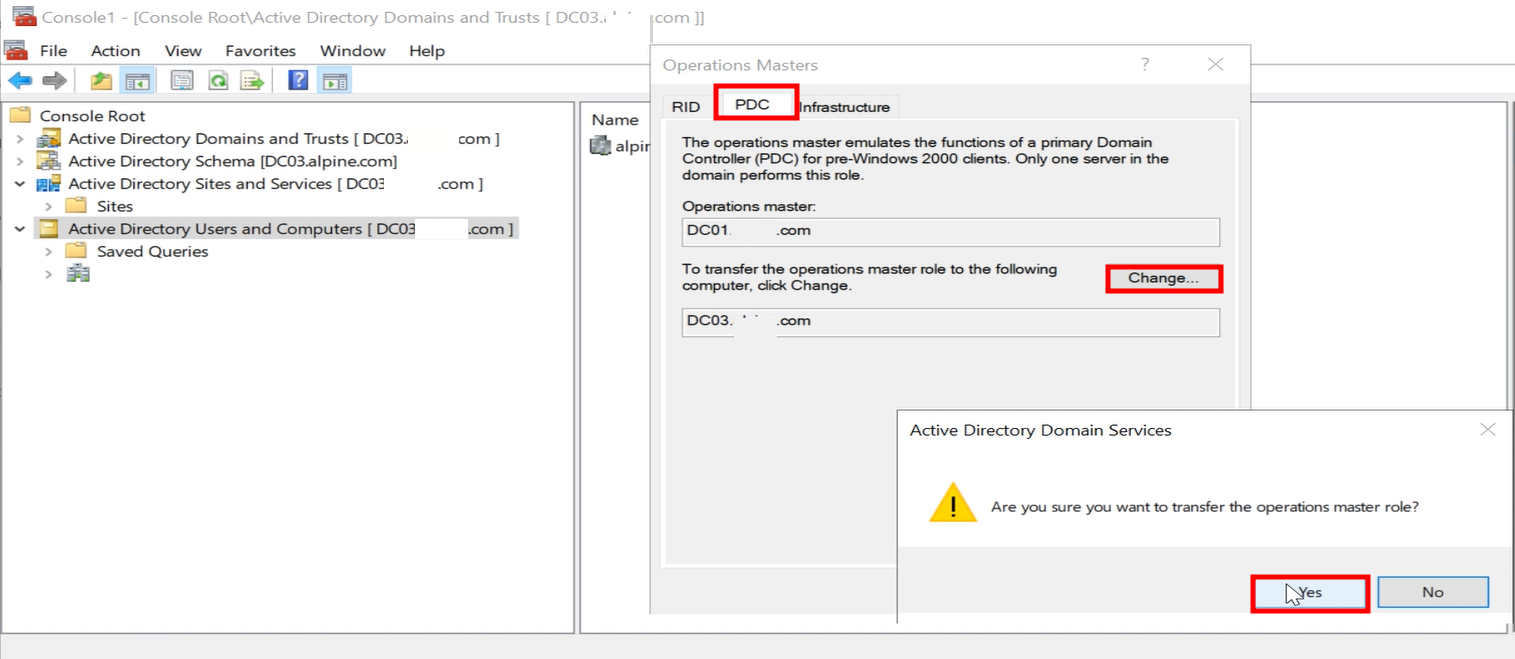The width and height of the screenshot is (1515, 659).
Task: Click the yellow warning triangle icon
Action: [953, 504]
